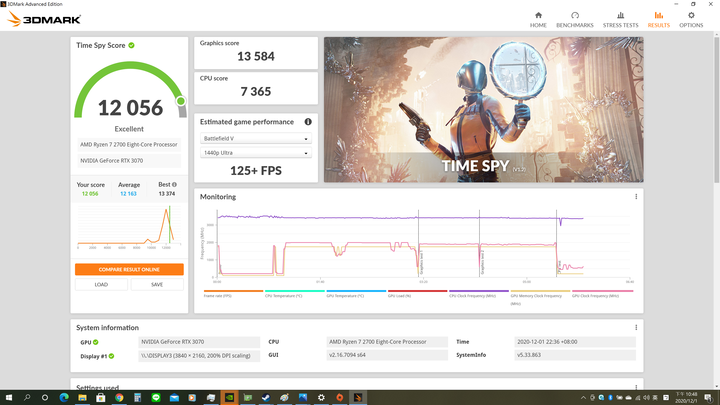Click the DISPLAY3 resolution field
This screenshot has width=720, height=405.
click(x=199, y=355)
